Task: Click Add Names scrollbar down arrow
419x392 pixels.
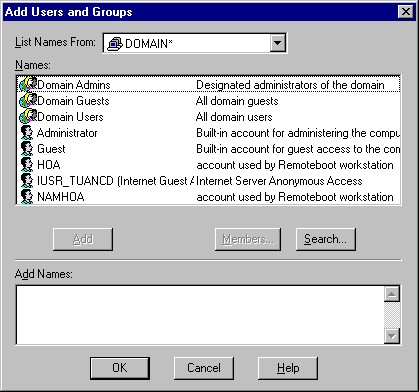Action: (x=392, y=336)
